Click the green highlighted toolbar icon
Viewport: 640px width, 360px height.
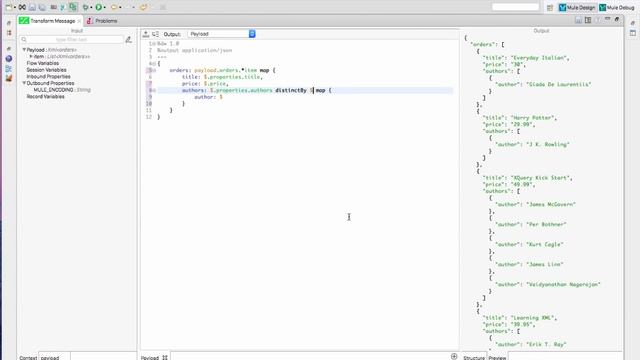(73, 7)
